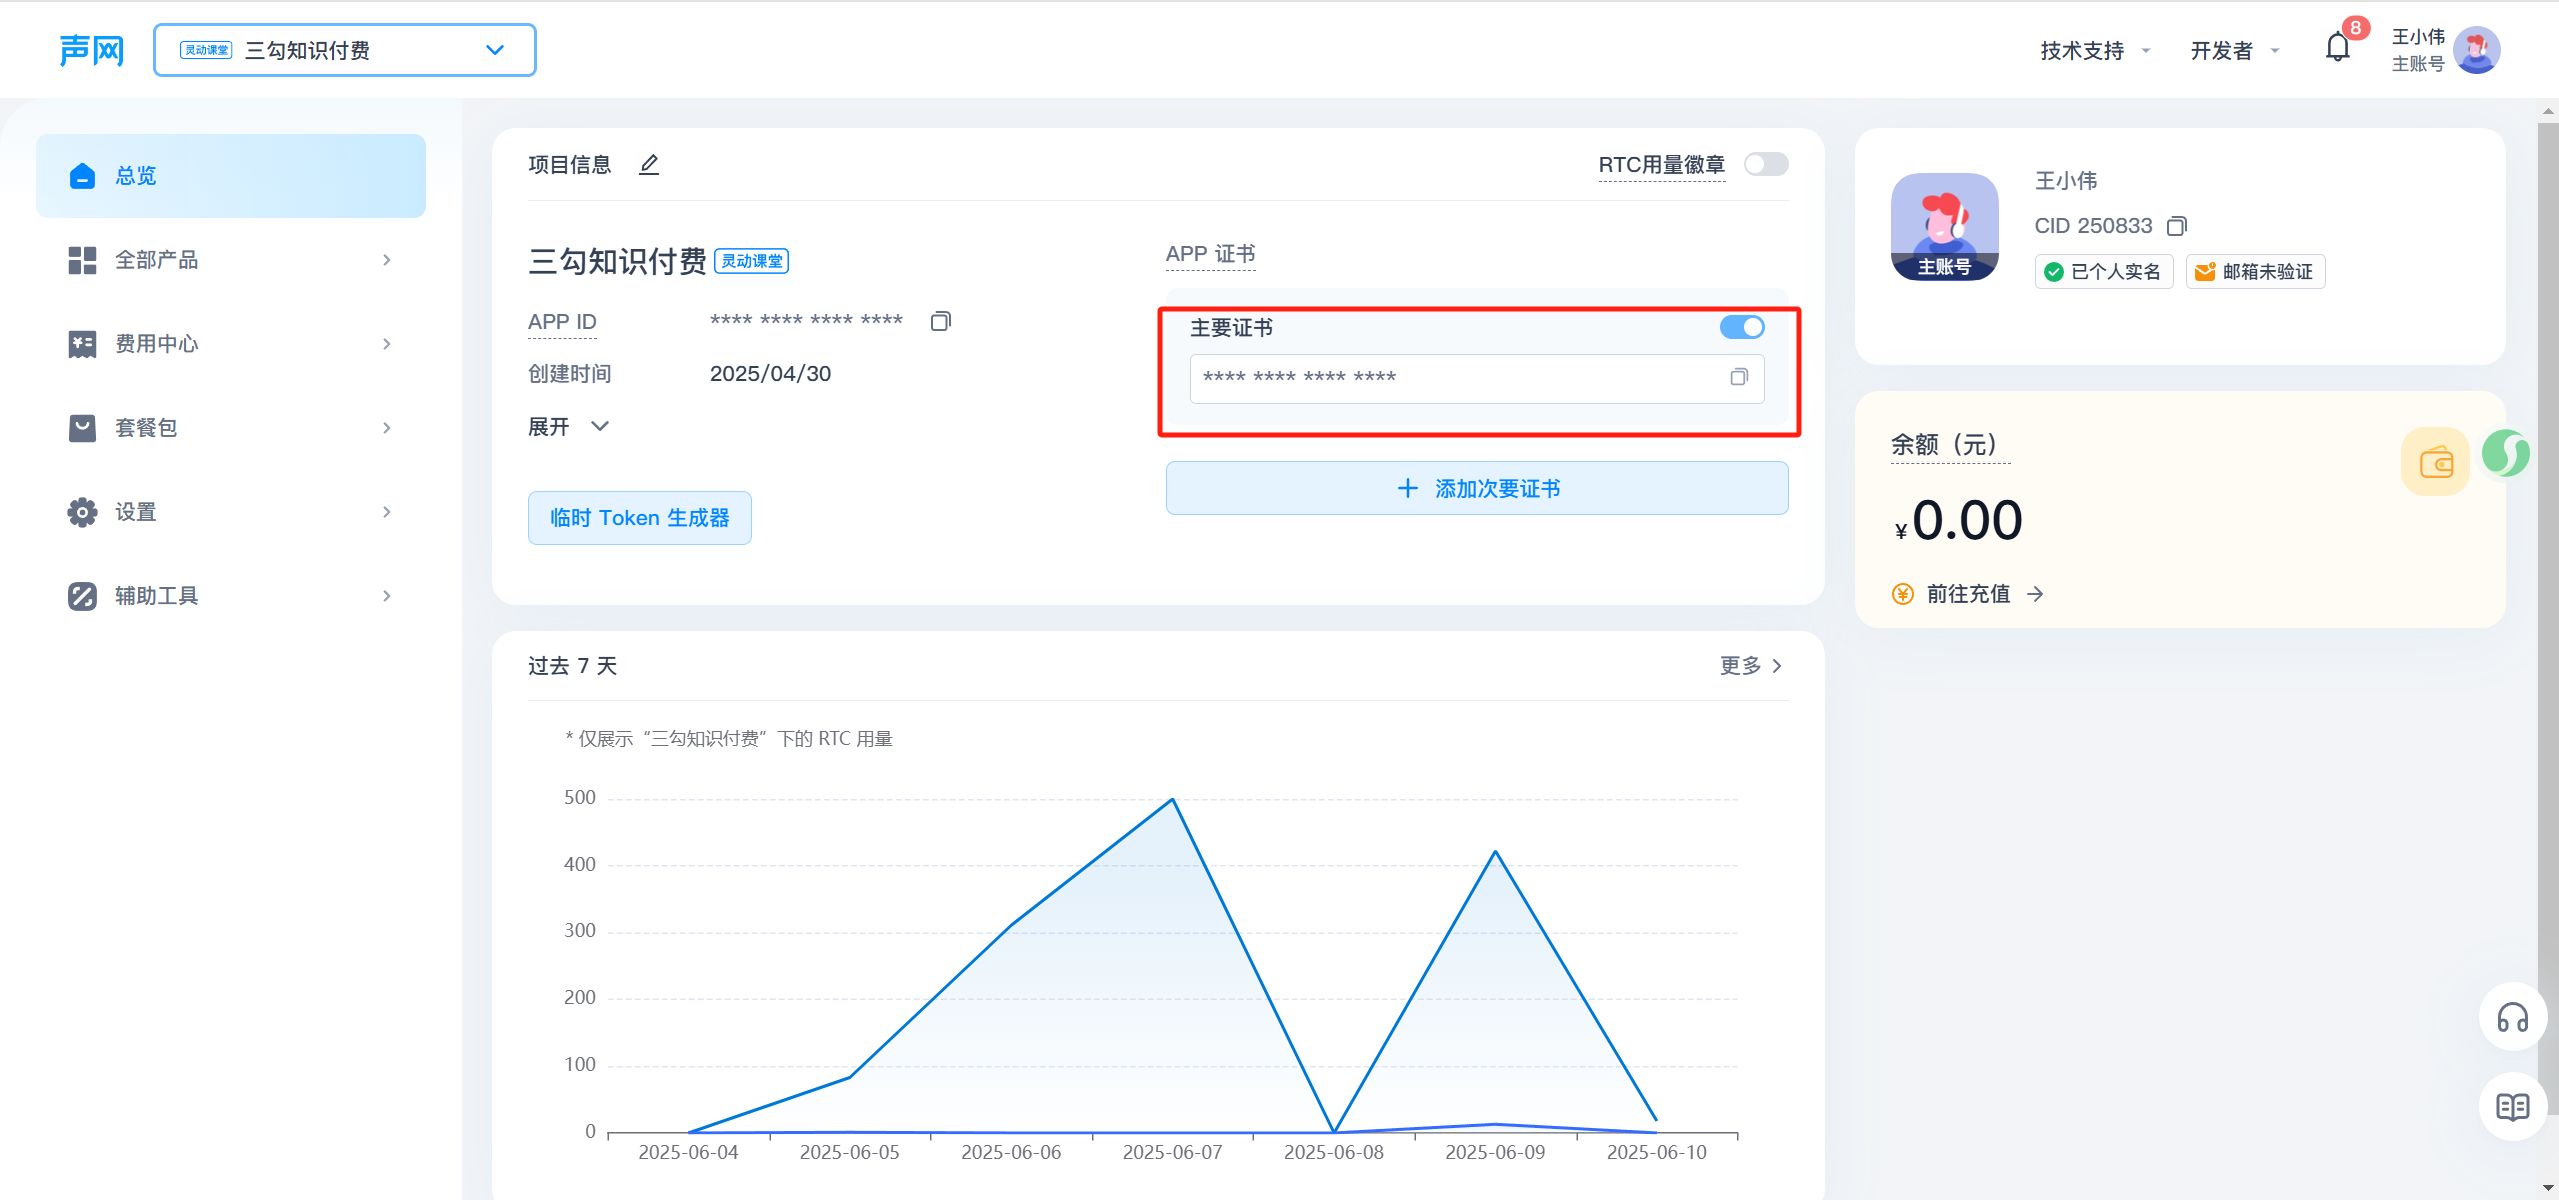Click the 临时 Token 生成器 button
The width and height of the screenshot is (2559, 1200).
click(639, 518)
